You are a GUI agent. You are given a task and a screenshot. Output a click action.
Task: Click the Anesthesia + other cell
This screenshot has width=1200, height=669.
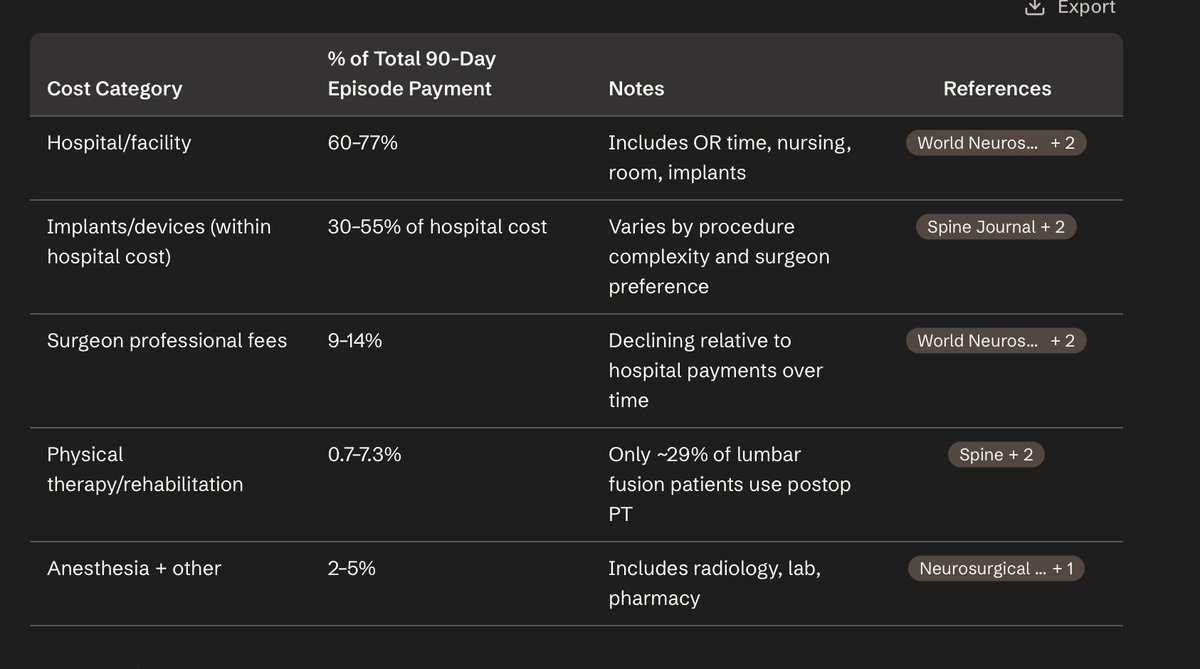click(x=134, y=569)
